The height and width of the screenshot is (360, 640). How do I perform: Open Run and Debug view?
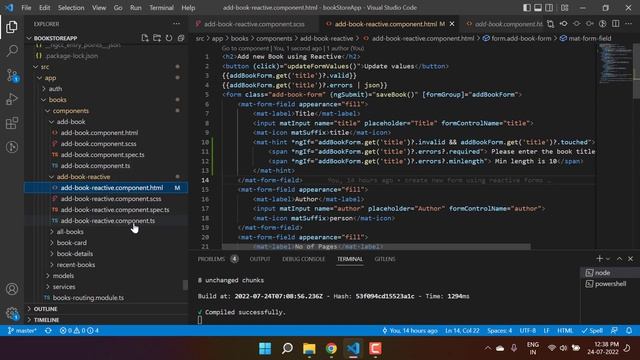point(12,99)
